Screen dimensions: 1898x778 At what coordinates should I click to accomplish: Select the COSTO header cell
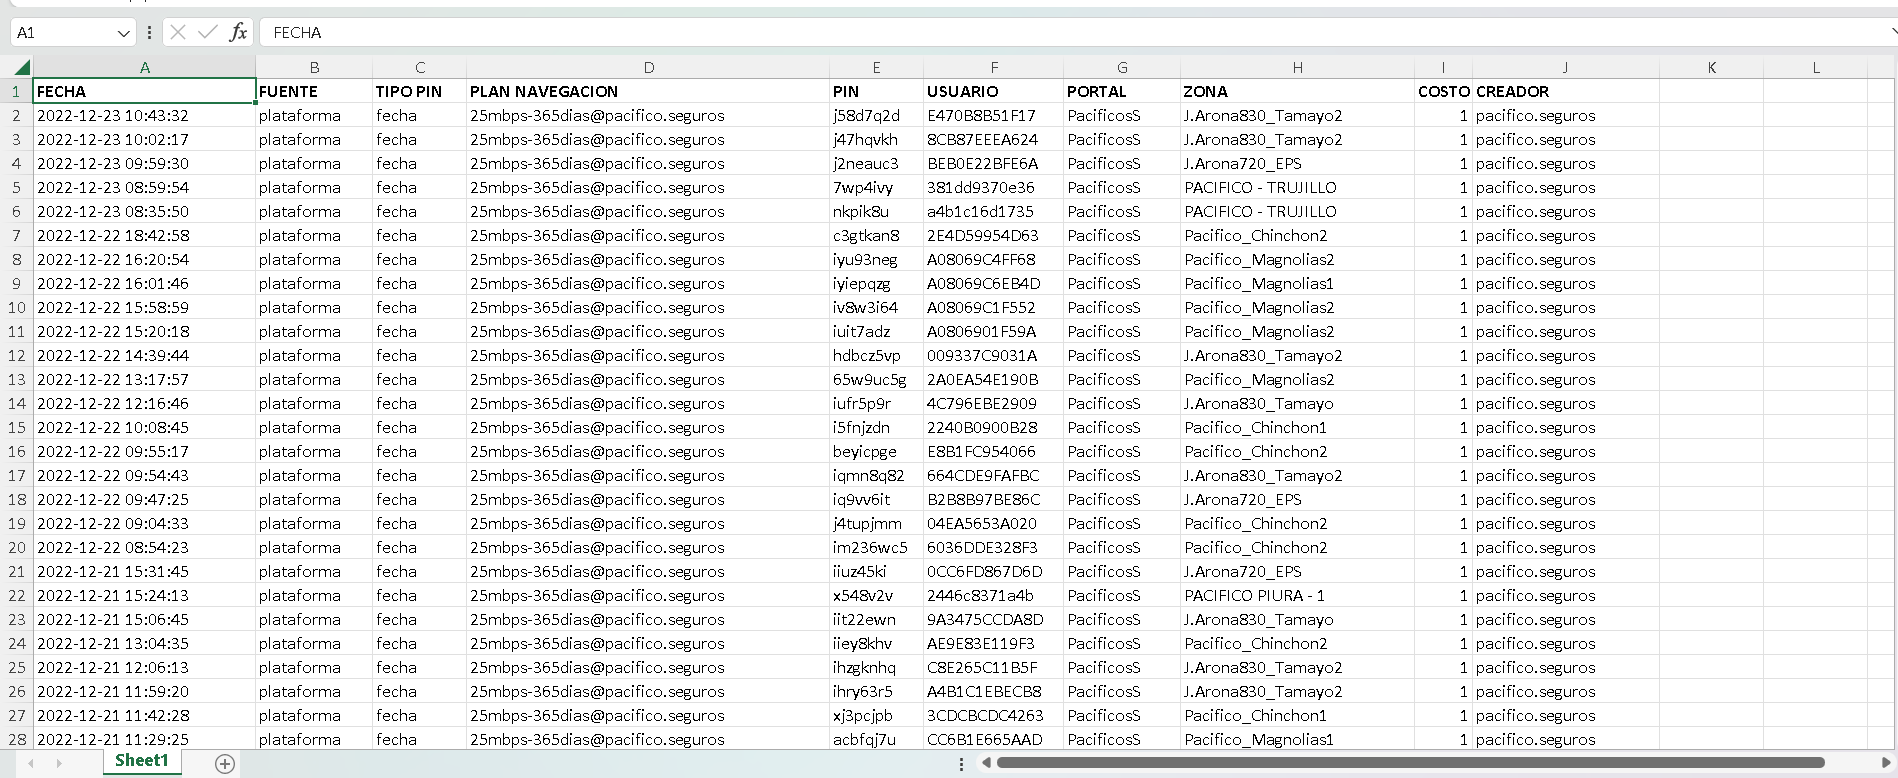1443,91
